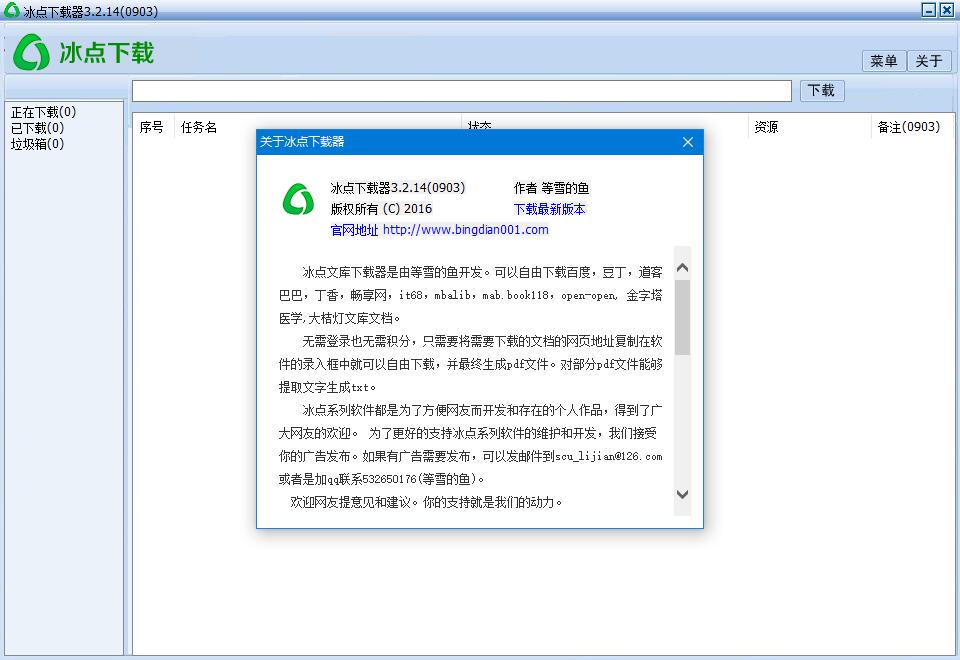Click the 下载 button beside the URL field
The image size is (960, 660).
822,91
